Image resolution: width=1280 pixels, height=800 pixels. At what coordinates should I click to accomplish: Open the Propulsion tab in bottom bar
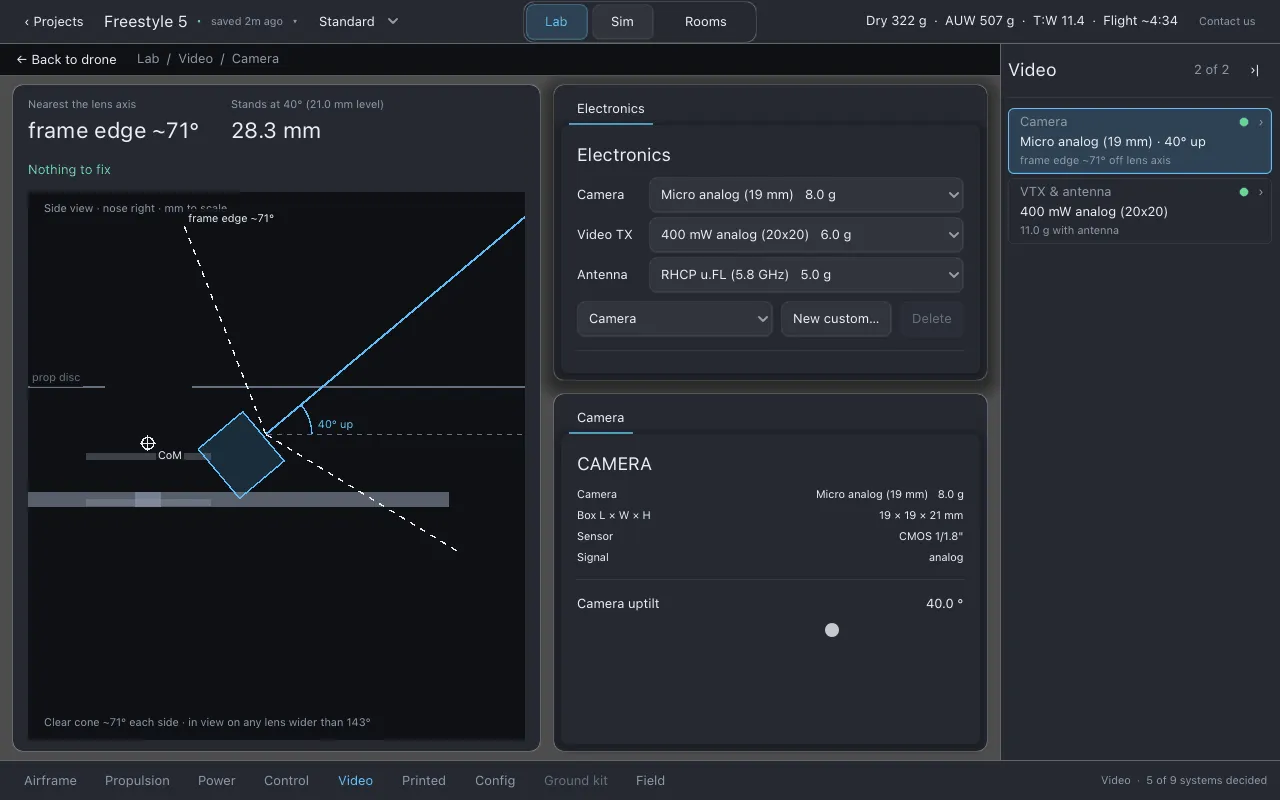pos(137,781)
